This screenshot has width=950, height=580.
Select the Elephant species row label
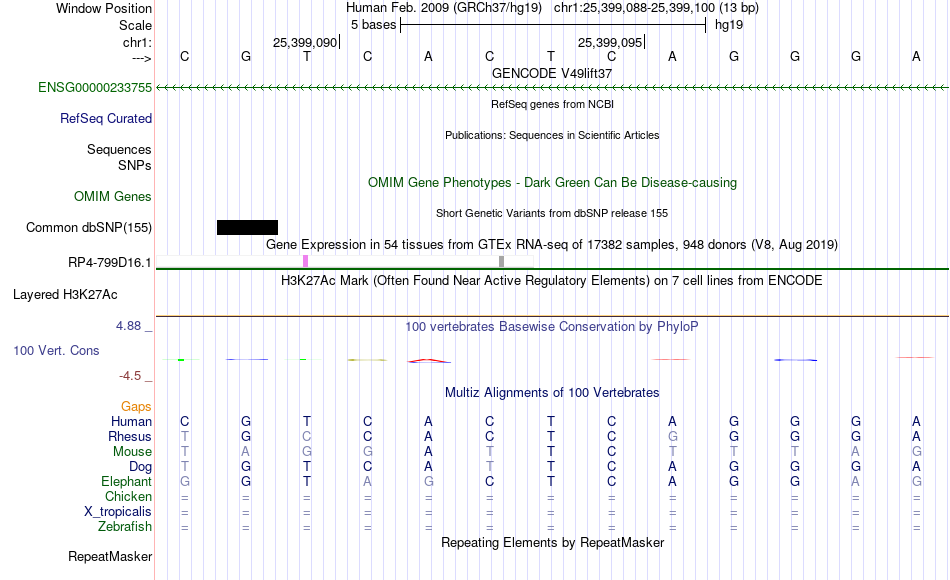(127, 481)
